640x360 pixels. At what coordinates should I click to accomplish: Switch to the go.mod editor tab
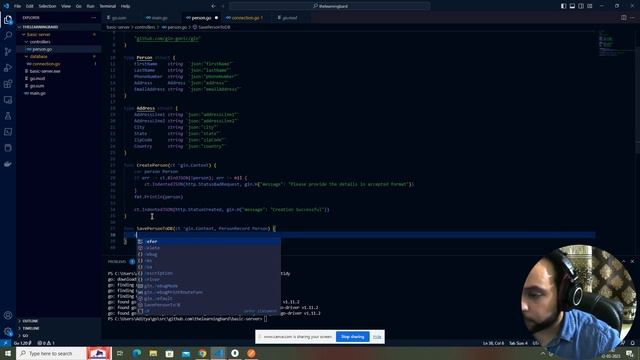[290, 18]
